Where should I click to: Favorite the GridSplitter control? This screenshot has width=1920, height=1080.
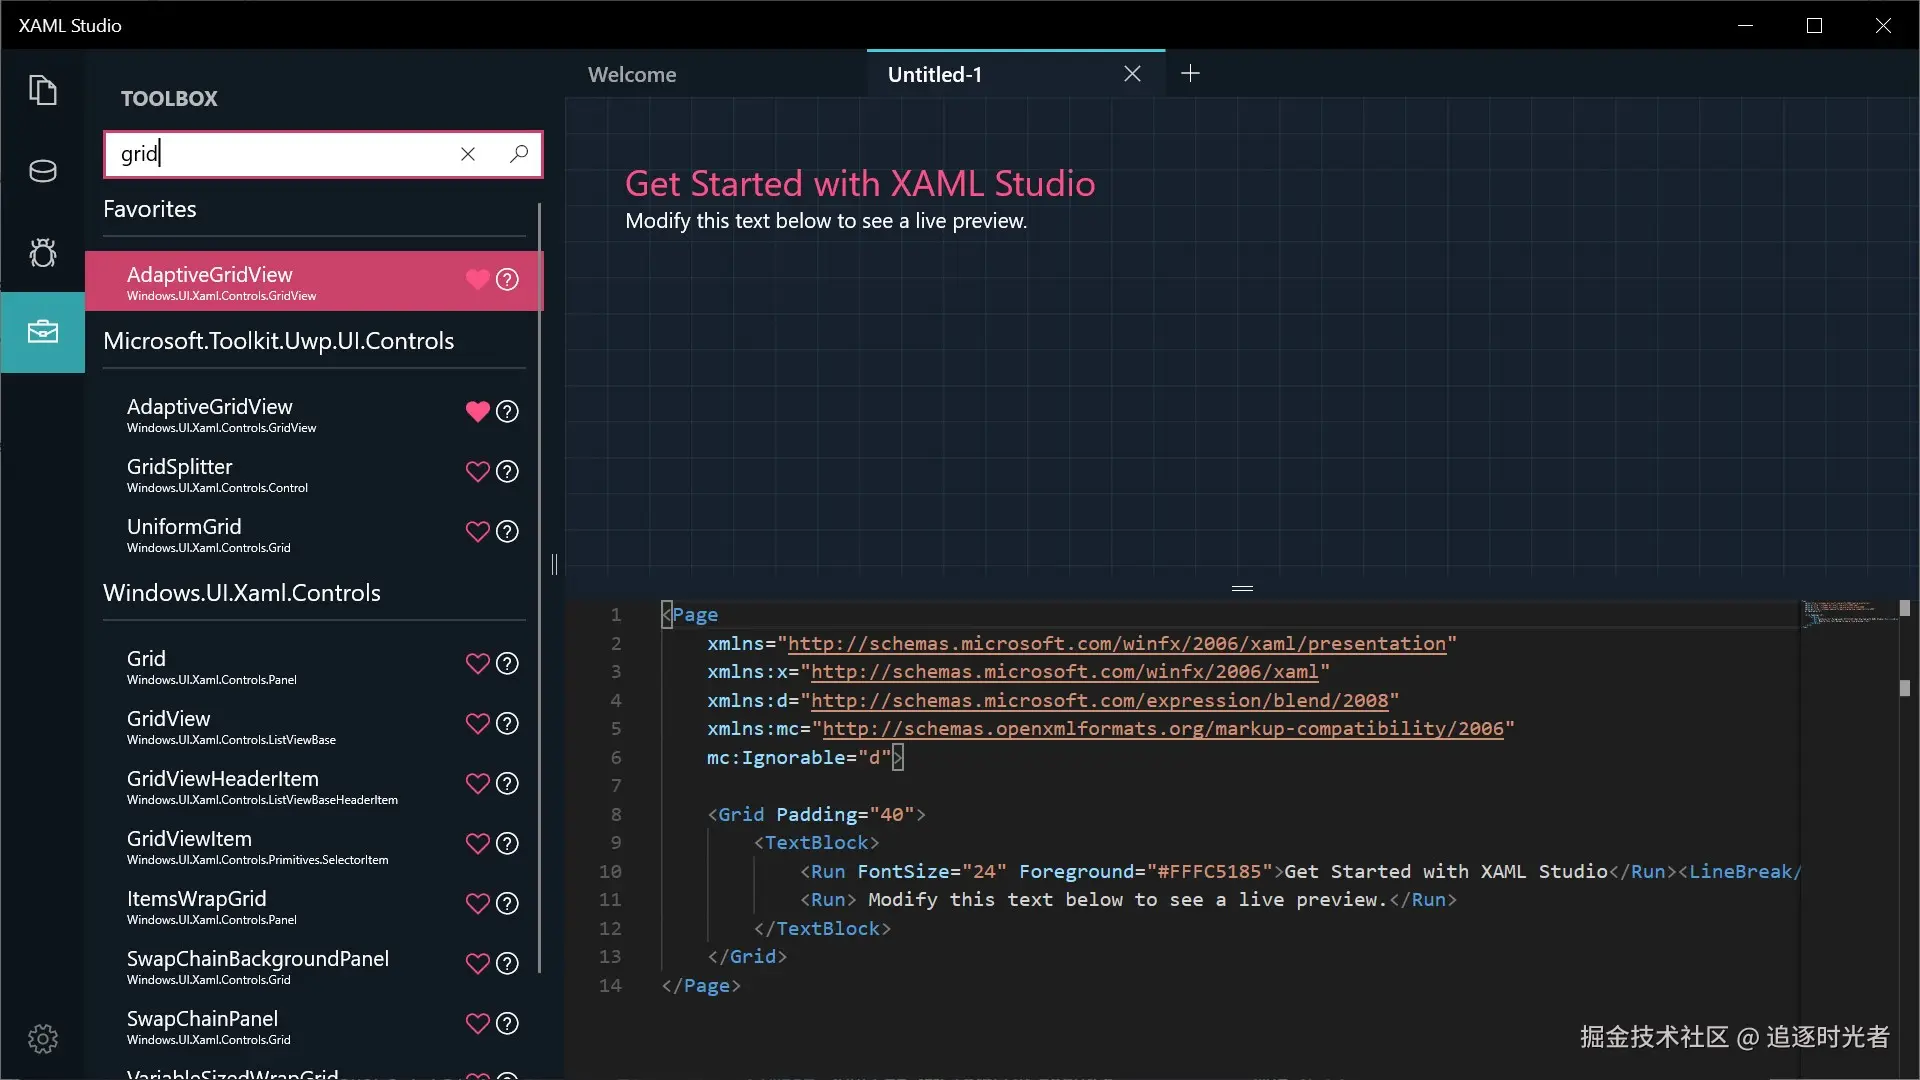477,471
